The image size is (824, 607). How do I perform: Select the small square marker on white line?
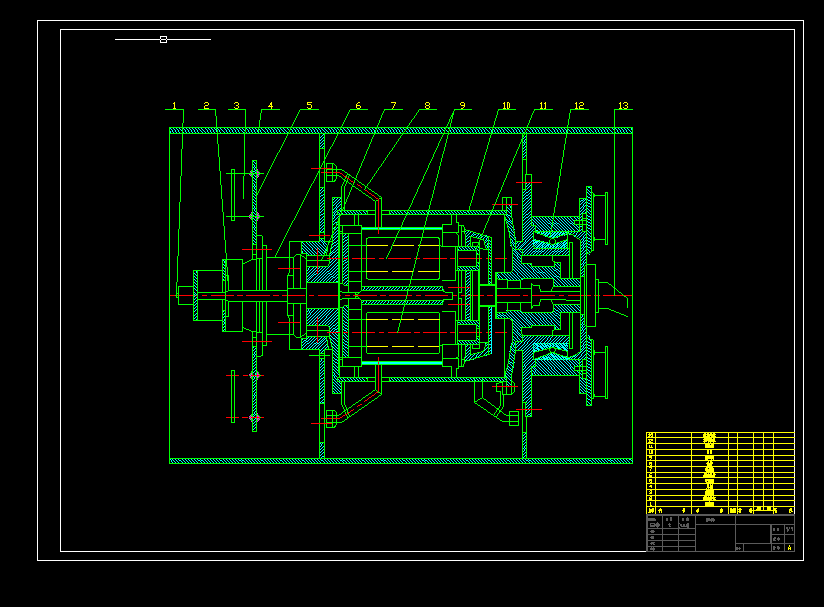pyautogui.click(x=163, y=39)
